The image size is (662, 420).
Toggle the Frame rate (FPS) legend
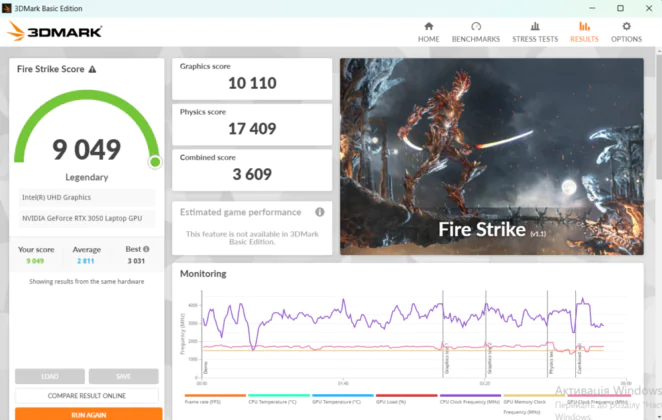[x=215, y=398]
